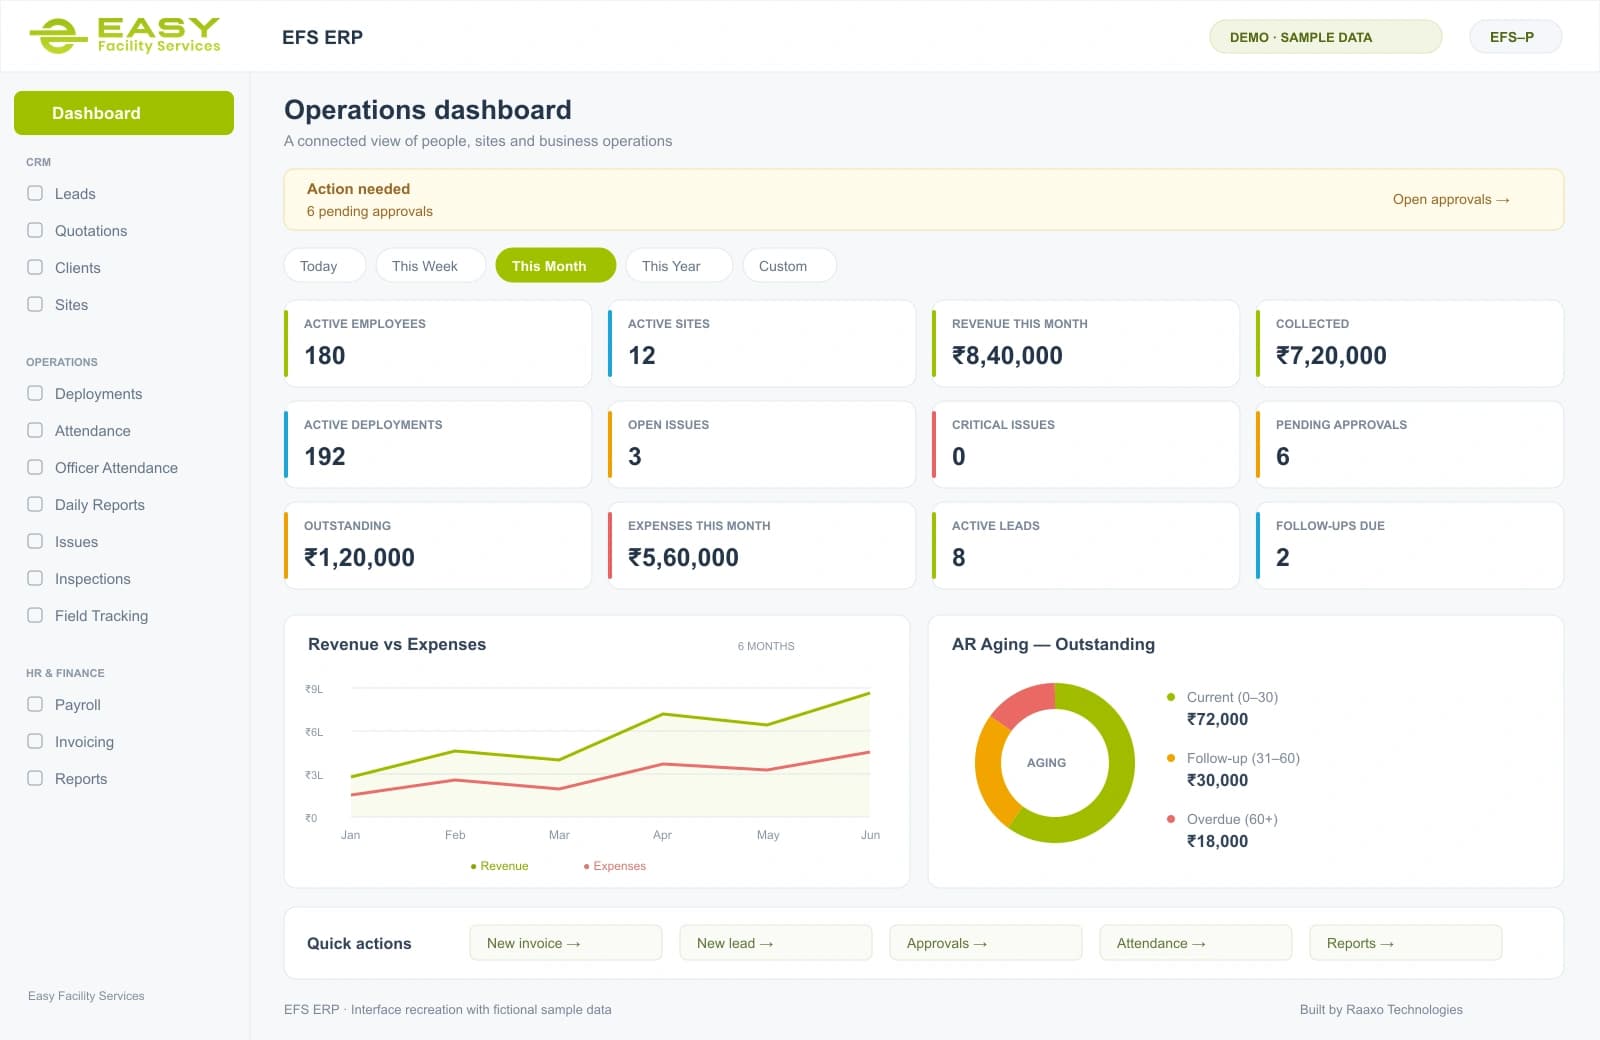Click the Field Tracking icon box
Image resolution: width=1600 pixels, height=1040 pixels.
tap(35, 615)
